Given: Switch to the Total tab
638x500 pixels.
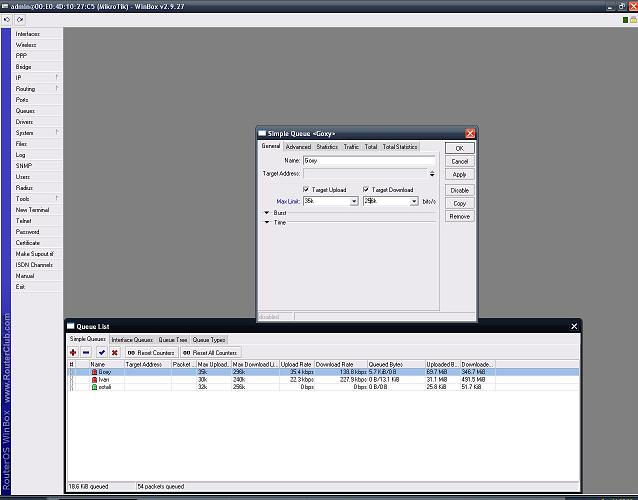Looking at the screenshot, I should pos(371,147).
